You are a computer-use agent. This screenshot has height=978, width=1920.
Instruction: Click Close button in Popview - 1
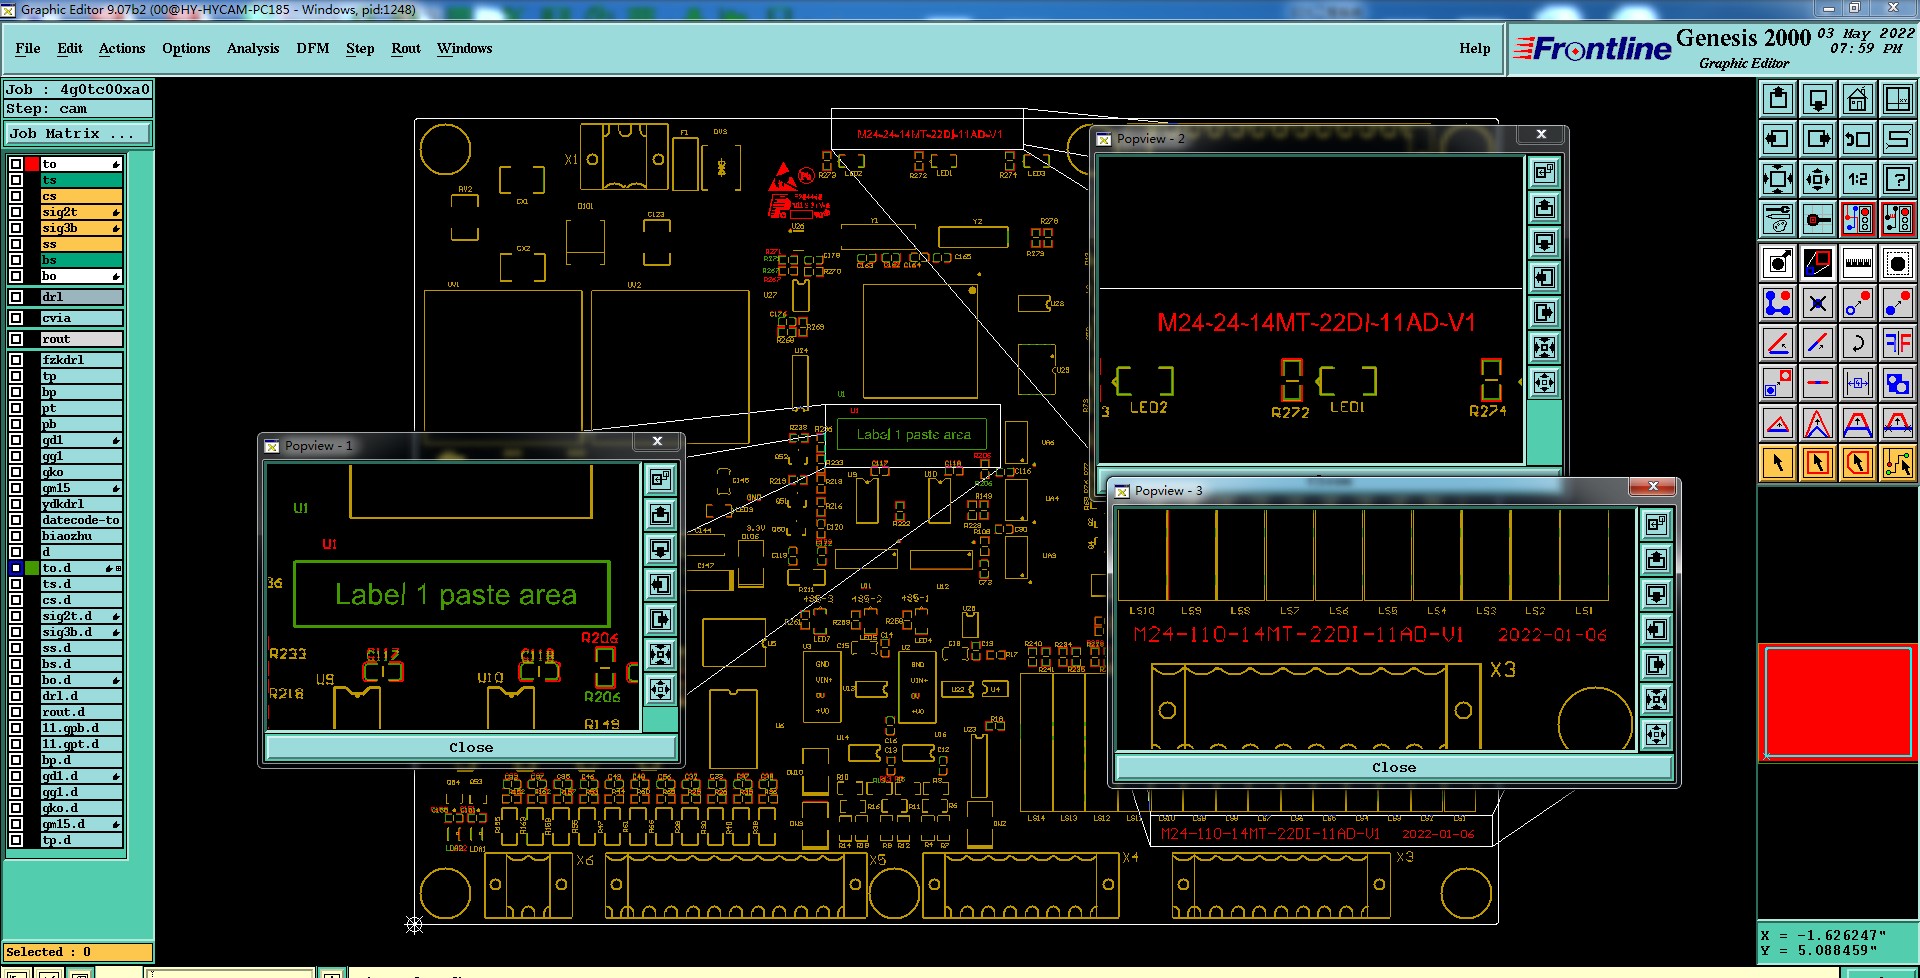(x=471, y=747)
